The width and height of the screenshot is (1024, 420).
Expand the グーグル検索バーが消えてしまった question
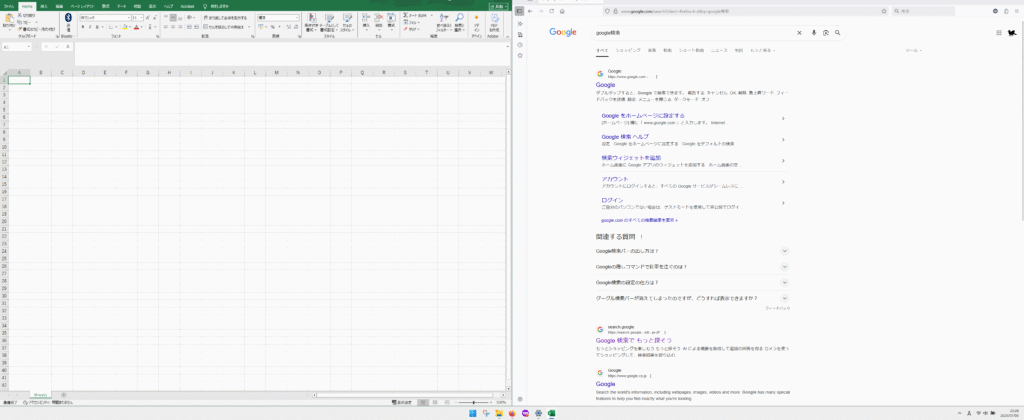tap(692, 298)
